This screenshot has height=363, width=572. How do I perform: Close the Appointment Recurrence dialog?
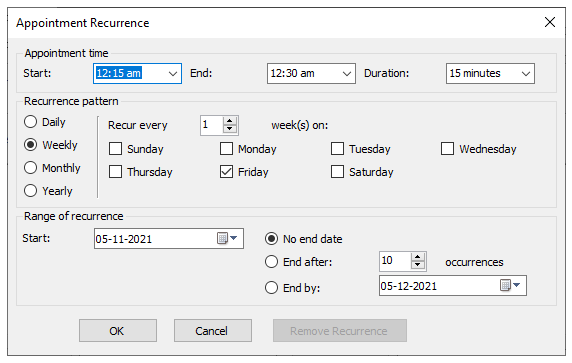[550, 22]
